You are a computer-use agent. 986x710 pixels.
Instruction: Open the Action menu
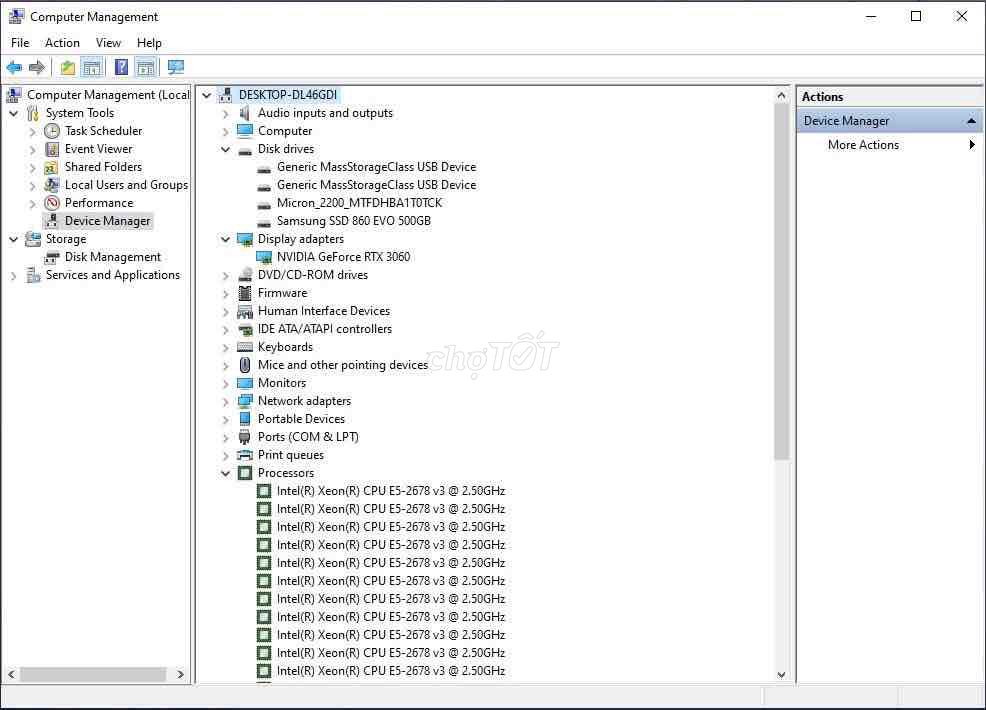pyautogui.click(x=62, y=43)
